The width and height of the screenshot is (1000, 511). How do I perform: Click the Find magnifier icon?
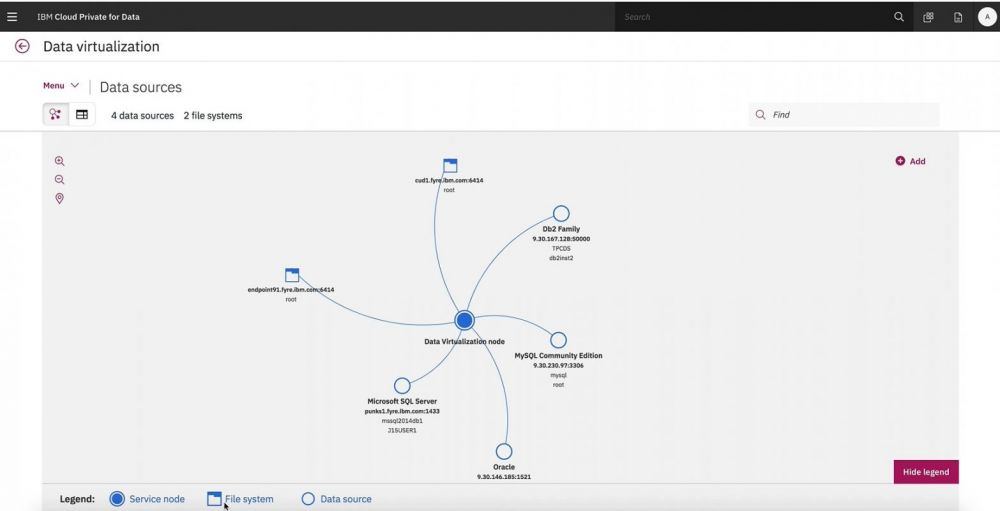[x=760, y=115]
